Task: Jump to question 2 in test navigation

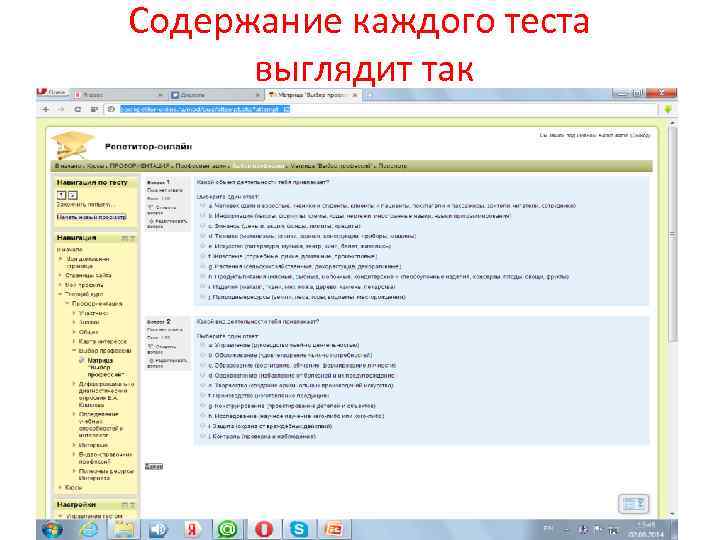Action: (73, 195)
